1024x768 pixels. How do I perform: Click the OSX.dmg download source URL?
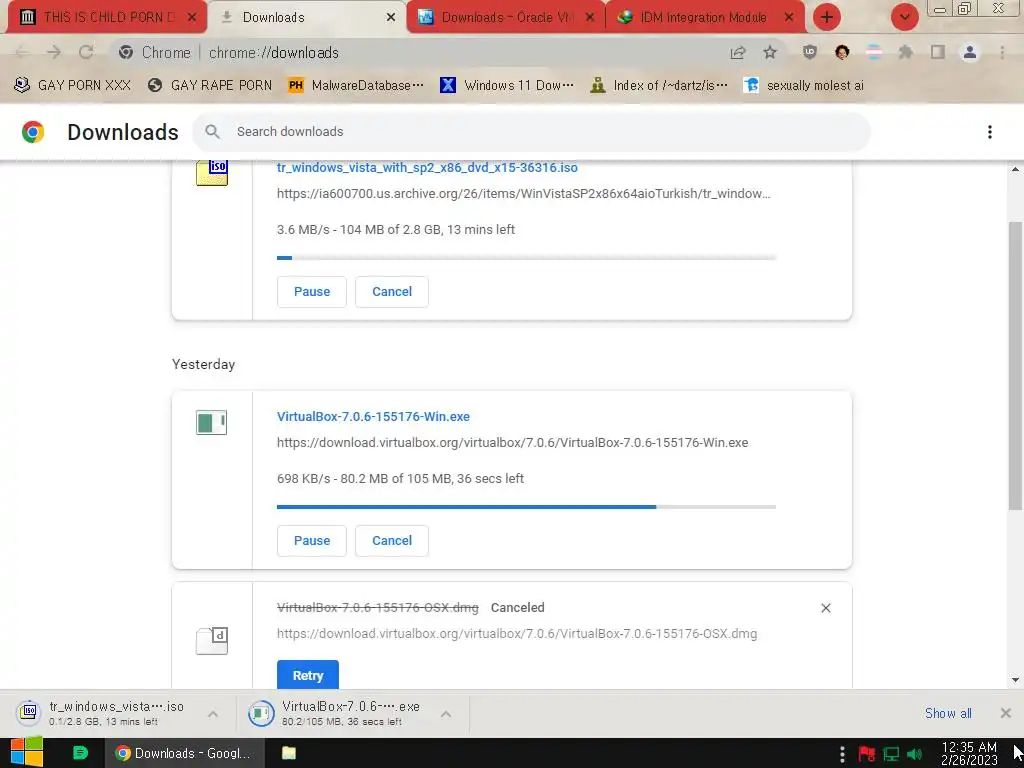(517, 634)
